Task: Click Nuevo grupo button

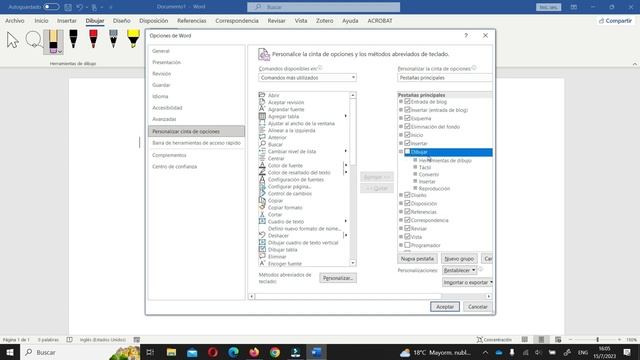Action: (x=459, y=258)
